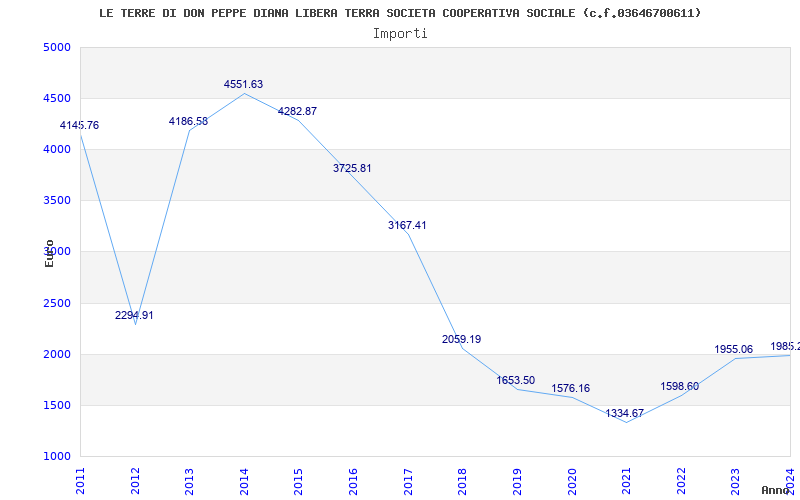Click the 'Euro' y-axis title
800x500 pixels.
point(49,253)
